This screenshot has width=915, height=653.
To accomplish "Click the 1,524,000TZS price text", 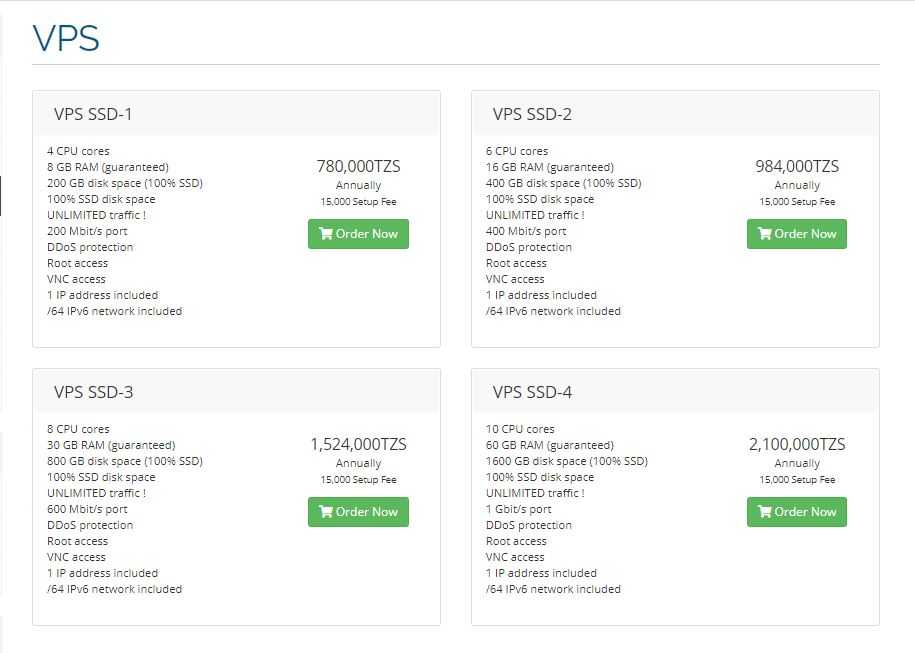I will coord(358,444).
